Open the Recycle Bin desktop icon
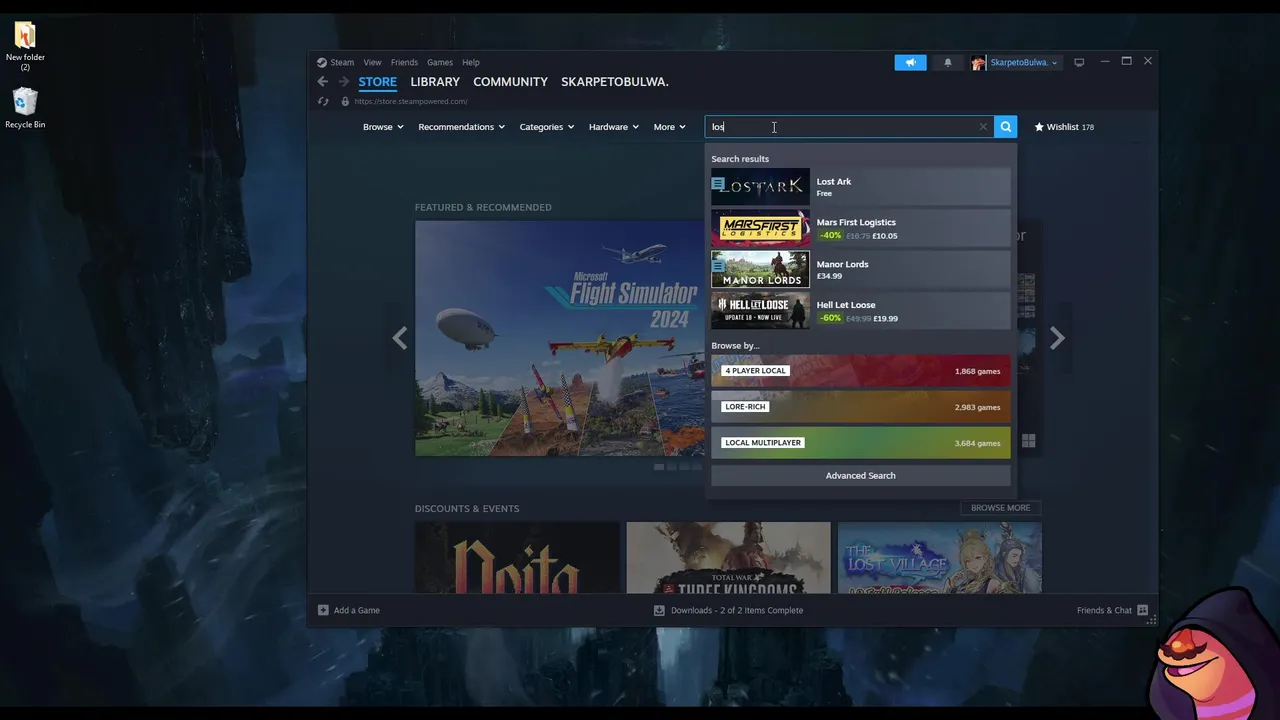This screenshot has height=720, width=1280. [x=25, y=108]
